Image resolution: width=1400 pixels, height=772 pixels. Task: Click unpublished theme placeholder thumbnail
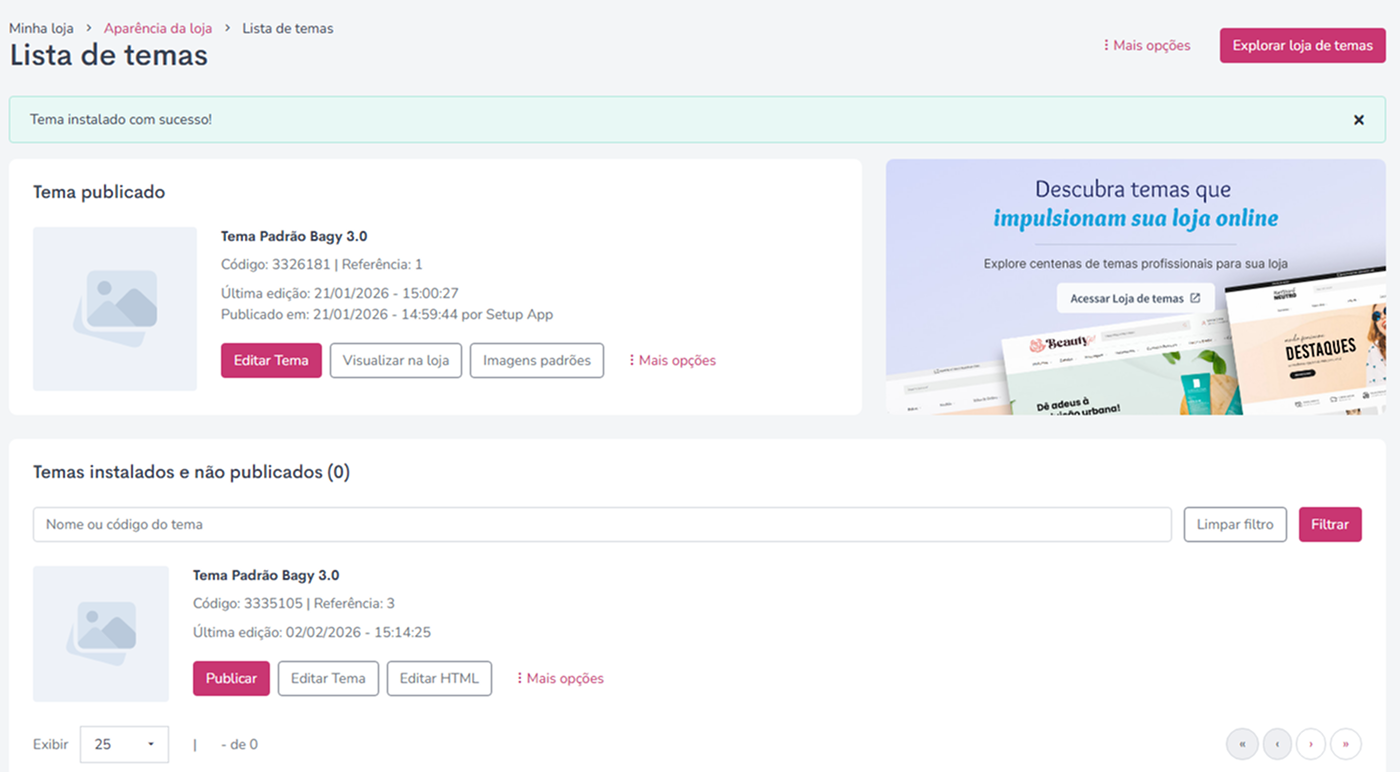click(x=101, y=634)
